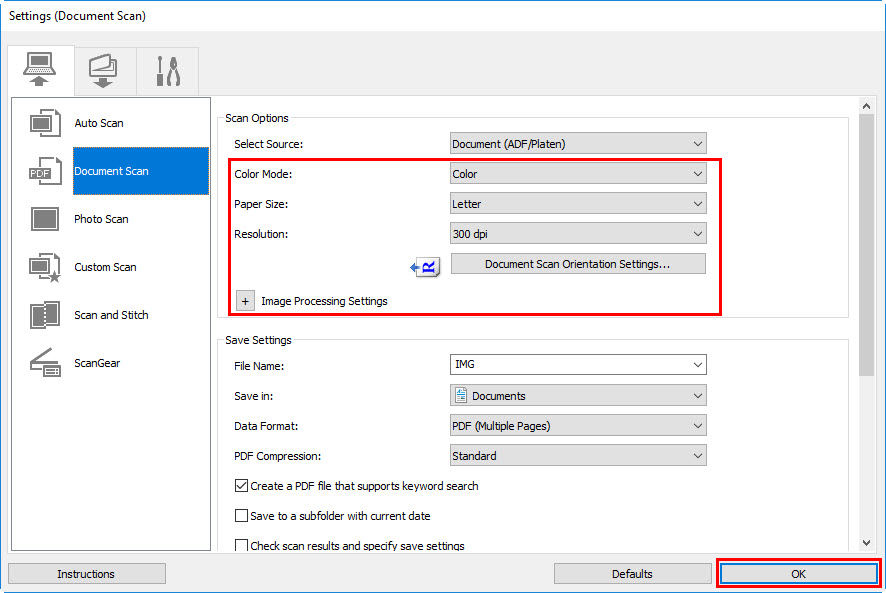Check Save to a subfolder with current date

(242, 516)
